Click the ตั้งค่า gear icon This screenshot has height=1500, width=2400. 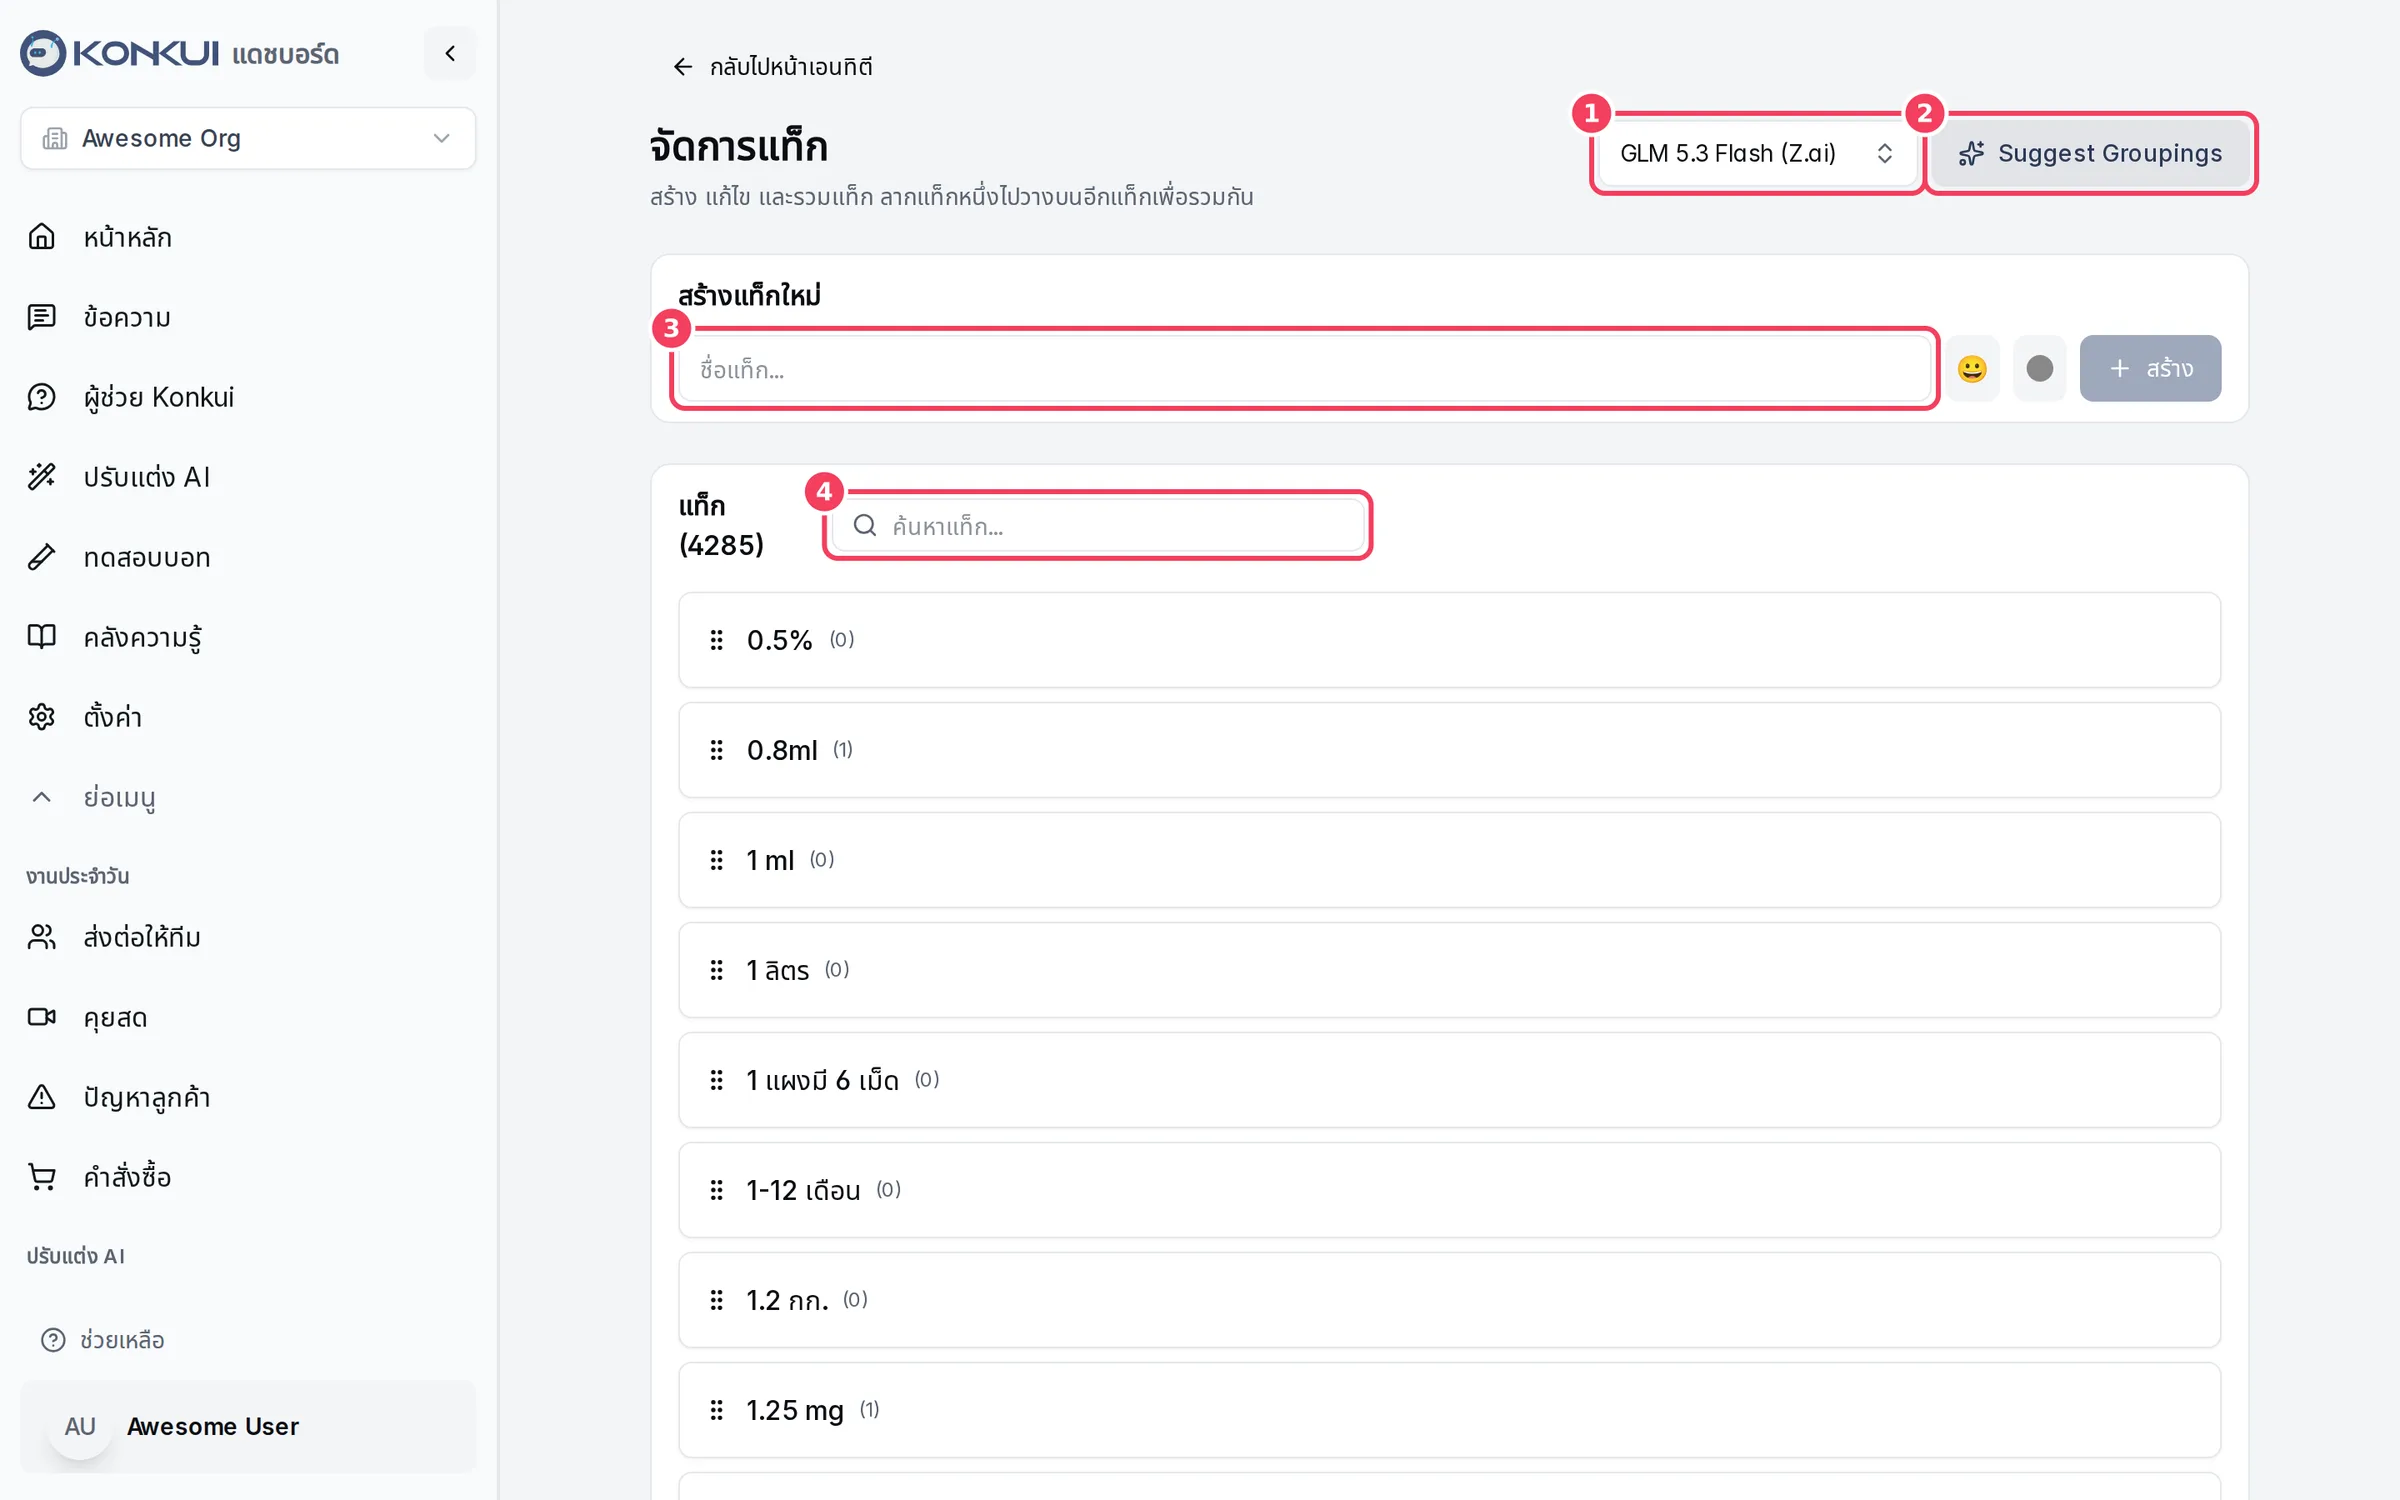[41, 717]
